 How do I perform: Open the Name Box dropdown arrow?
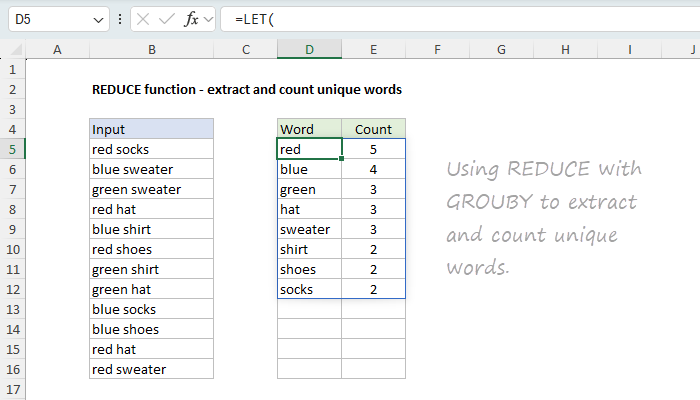[97, 19]
